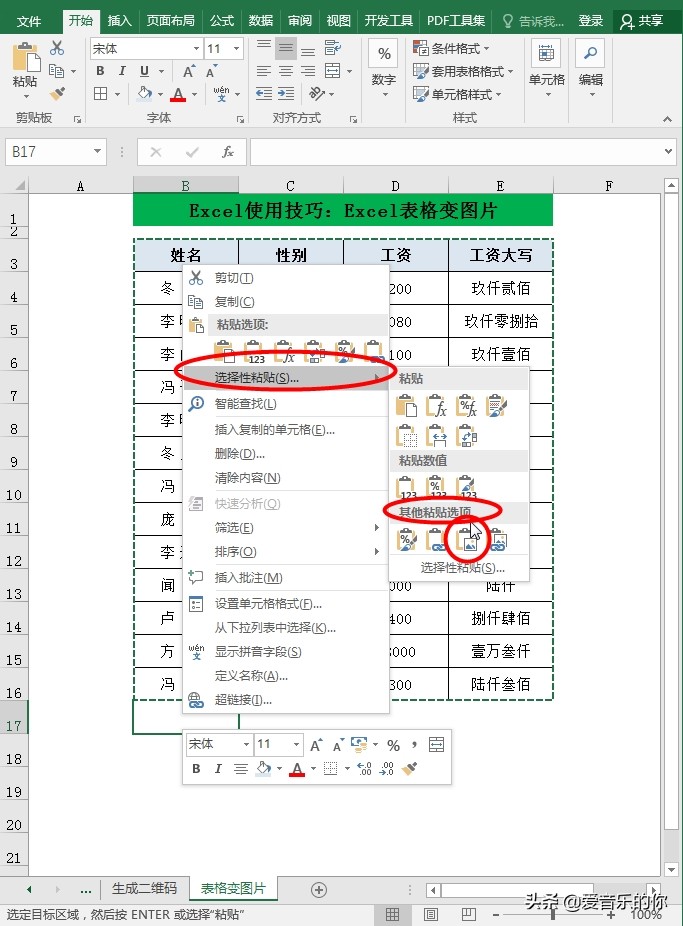Click the Paste Formulas fx icon in submenu
Image resolution: width=683 pixels, height=926 pixels.
point(436,406)
